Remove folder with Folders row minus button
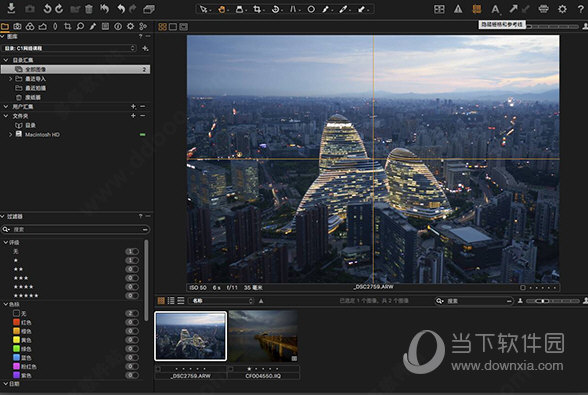 [x=142, y=116]
